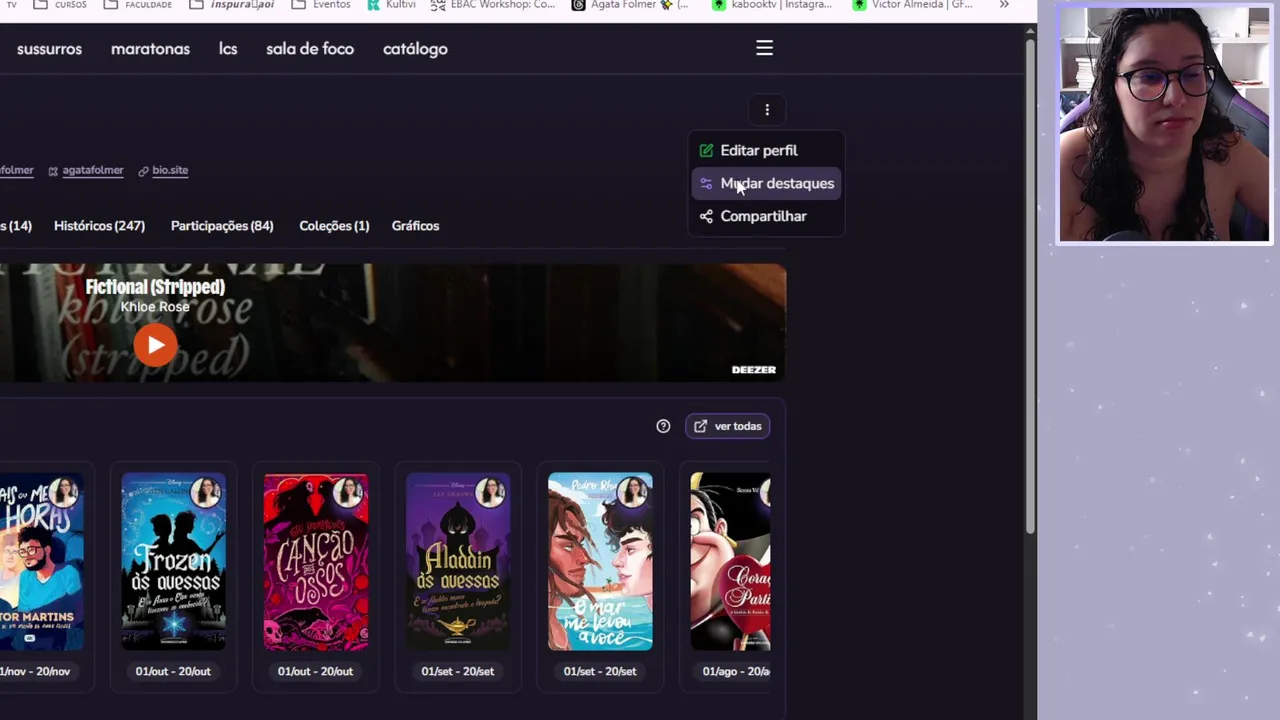The width and height of the screenshot is (1280, 720).
Task: Open Aladdin às avessas book cover
Action: pyautogui.click(x=457, y=562)
